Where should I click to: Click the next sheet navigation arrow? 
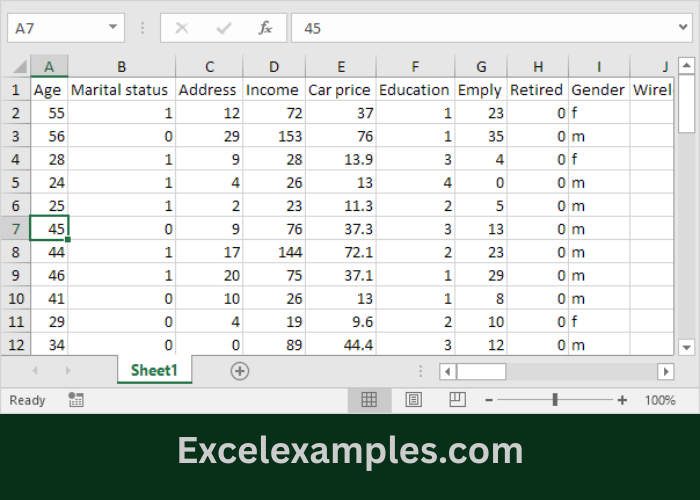pyautogui.click(x=68, y=371)
